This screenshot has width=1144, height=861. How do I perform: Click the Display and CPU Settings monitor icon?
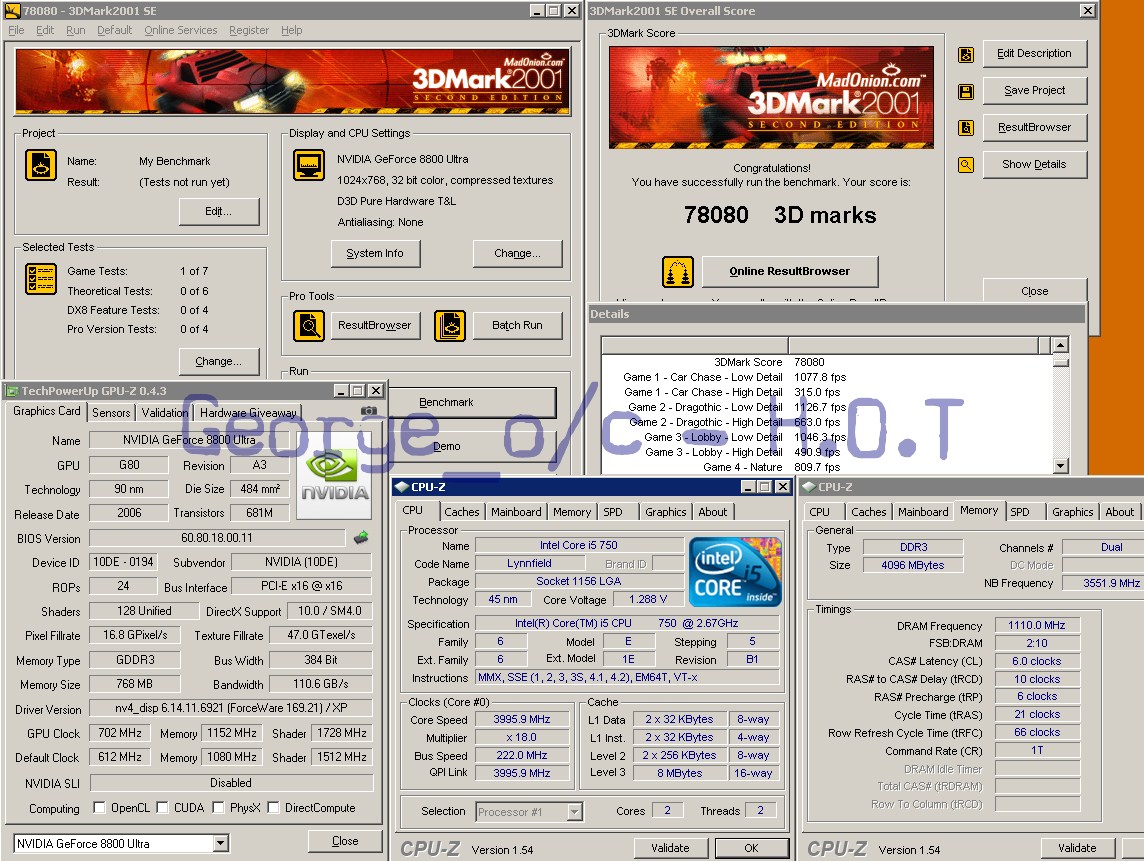(309, 165)
